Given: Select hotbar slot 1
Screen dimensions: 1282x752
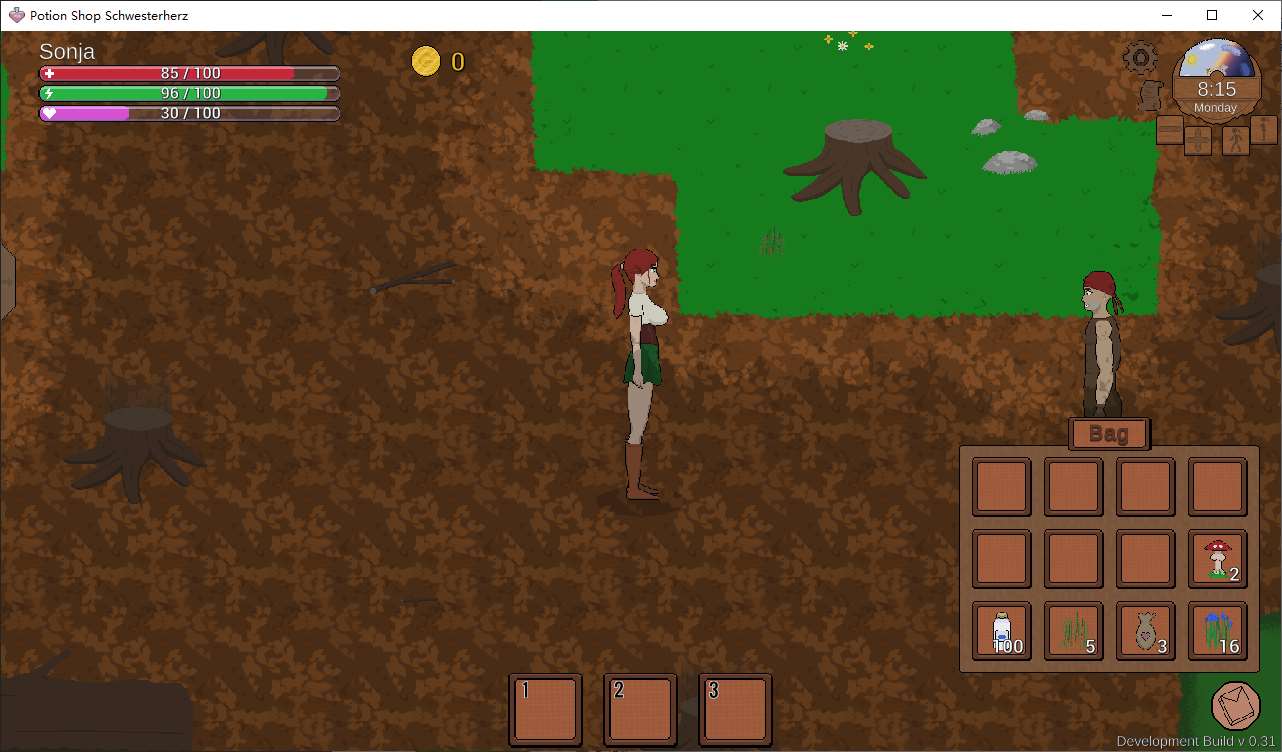Looking at the screenshot, I should point(545,709).
